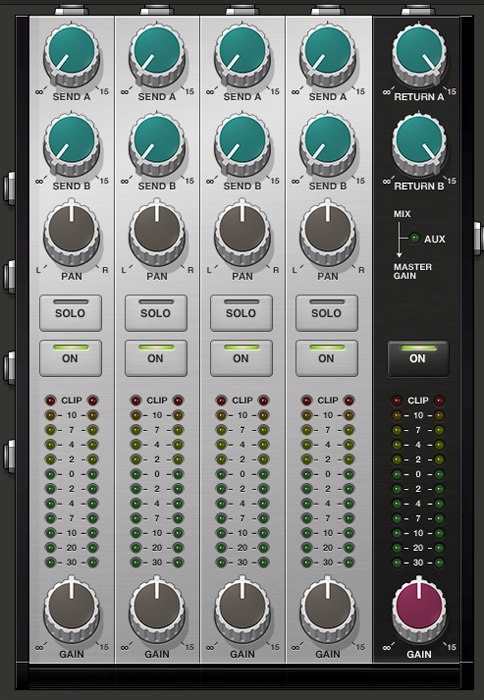Click the Return A teal knob
Image resolution: width=484 pixels, height=700 pixels.
[x=419, y=54]
